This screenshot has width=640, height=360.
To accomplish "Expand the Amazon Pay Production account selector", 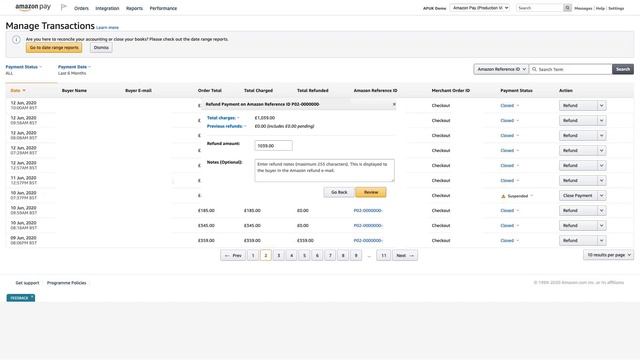I will pyautogui.click(x=480, y=8).
